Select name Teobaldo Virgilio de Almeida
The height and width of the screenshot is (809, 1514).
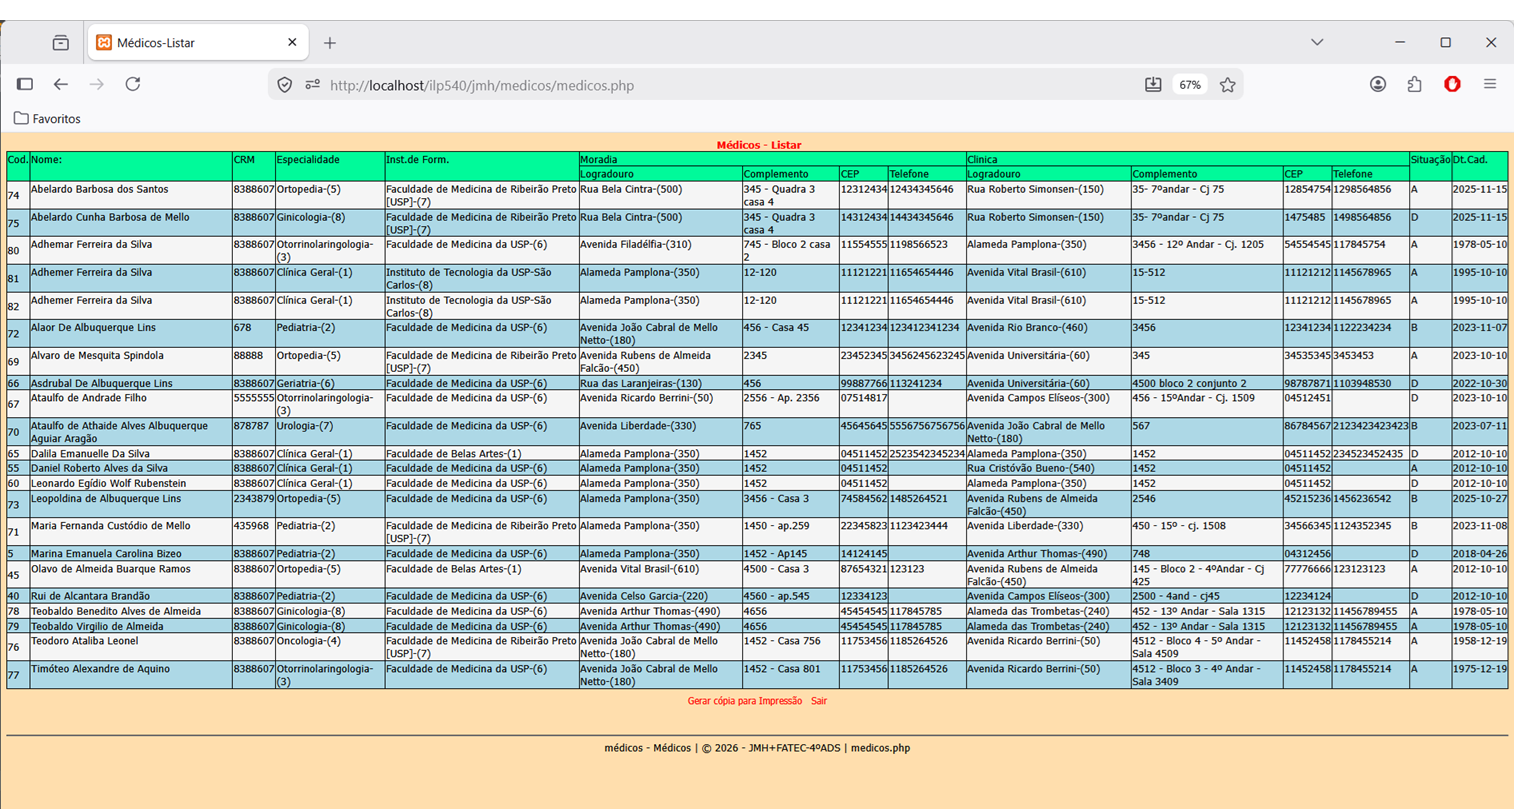(97, 626)
